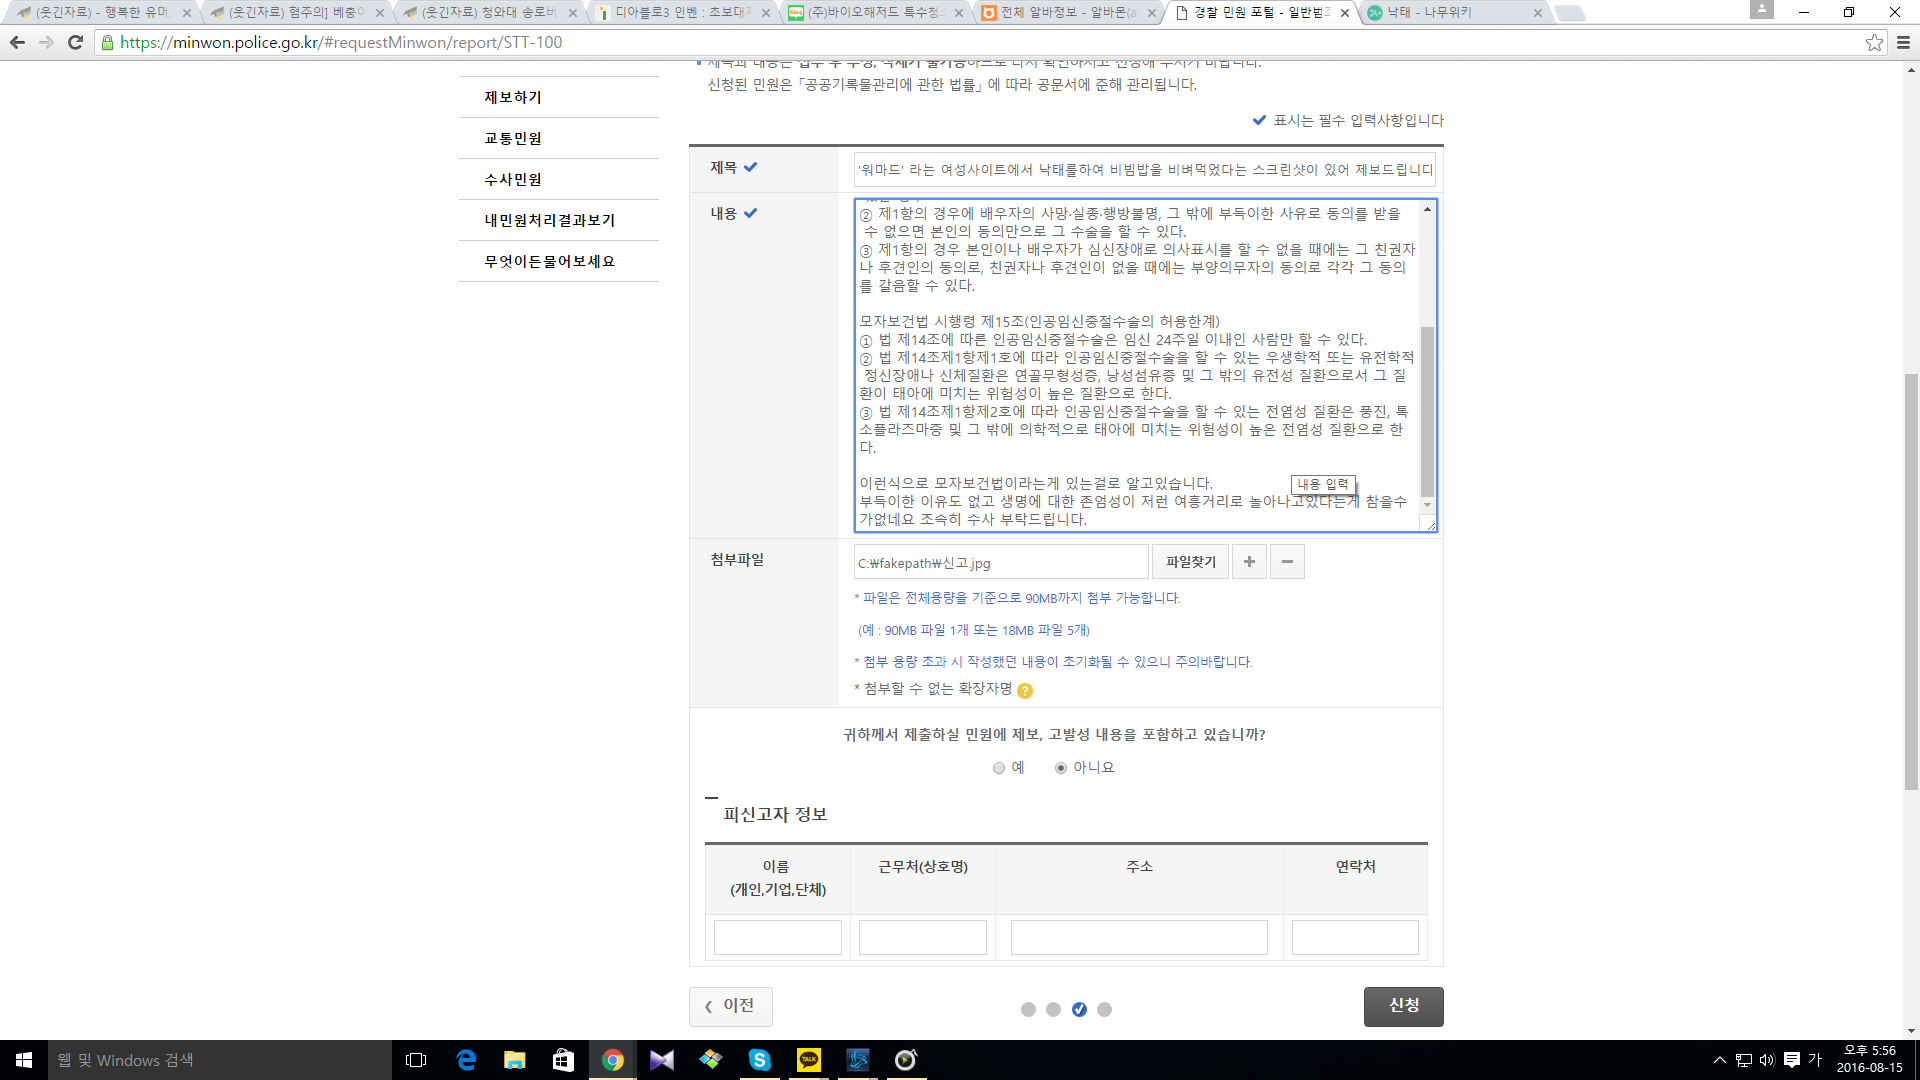This screenshot has height=1080, width=1920.
Task: Click the '신청' submit button
Action: tap(1403, 1006)
